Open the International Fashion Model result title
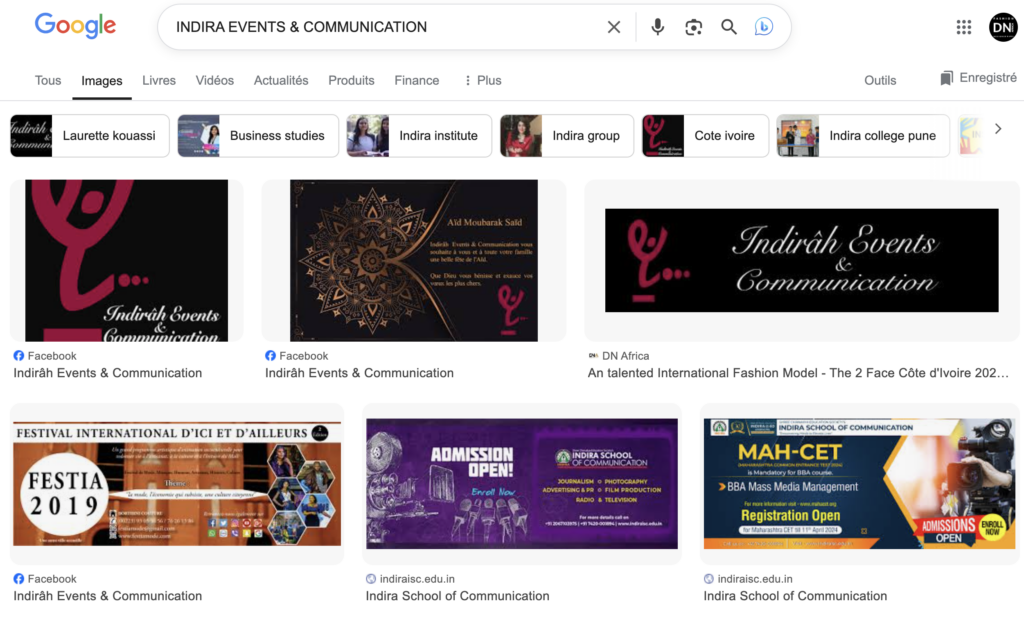This screenshot has height=617, width=1024. point(798,373)
